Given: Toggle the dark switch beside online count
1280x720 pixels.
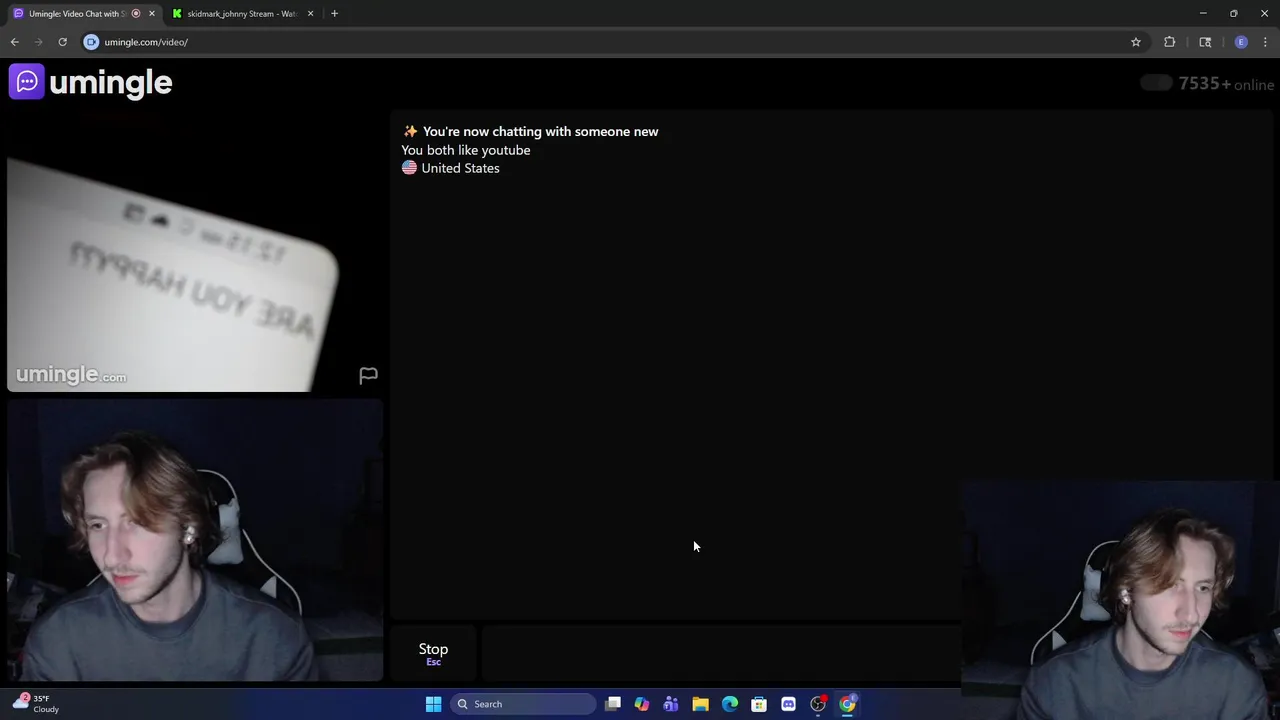Looking at the screenshot, I should click(1156, 83).
